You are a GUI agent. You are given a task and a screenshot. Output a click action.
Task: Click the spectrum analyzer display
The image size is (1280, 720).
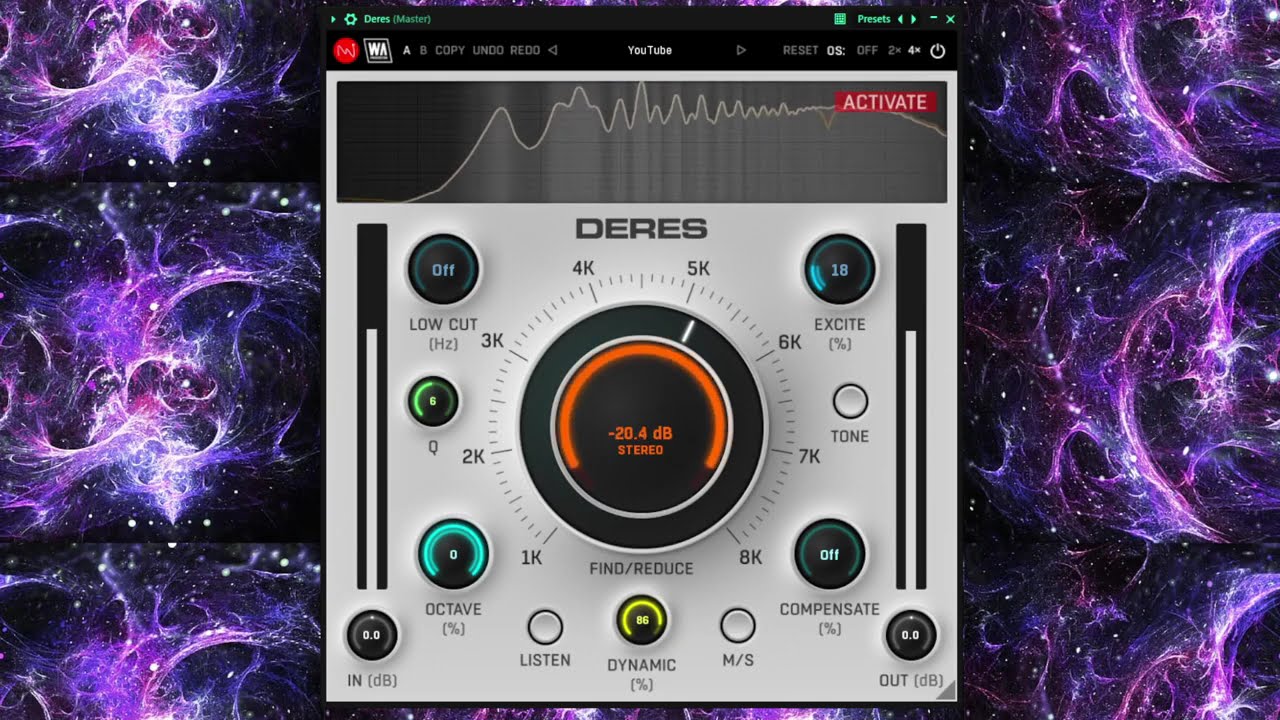pos(642,142)
